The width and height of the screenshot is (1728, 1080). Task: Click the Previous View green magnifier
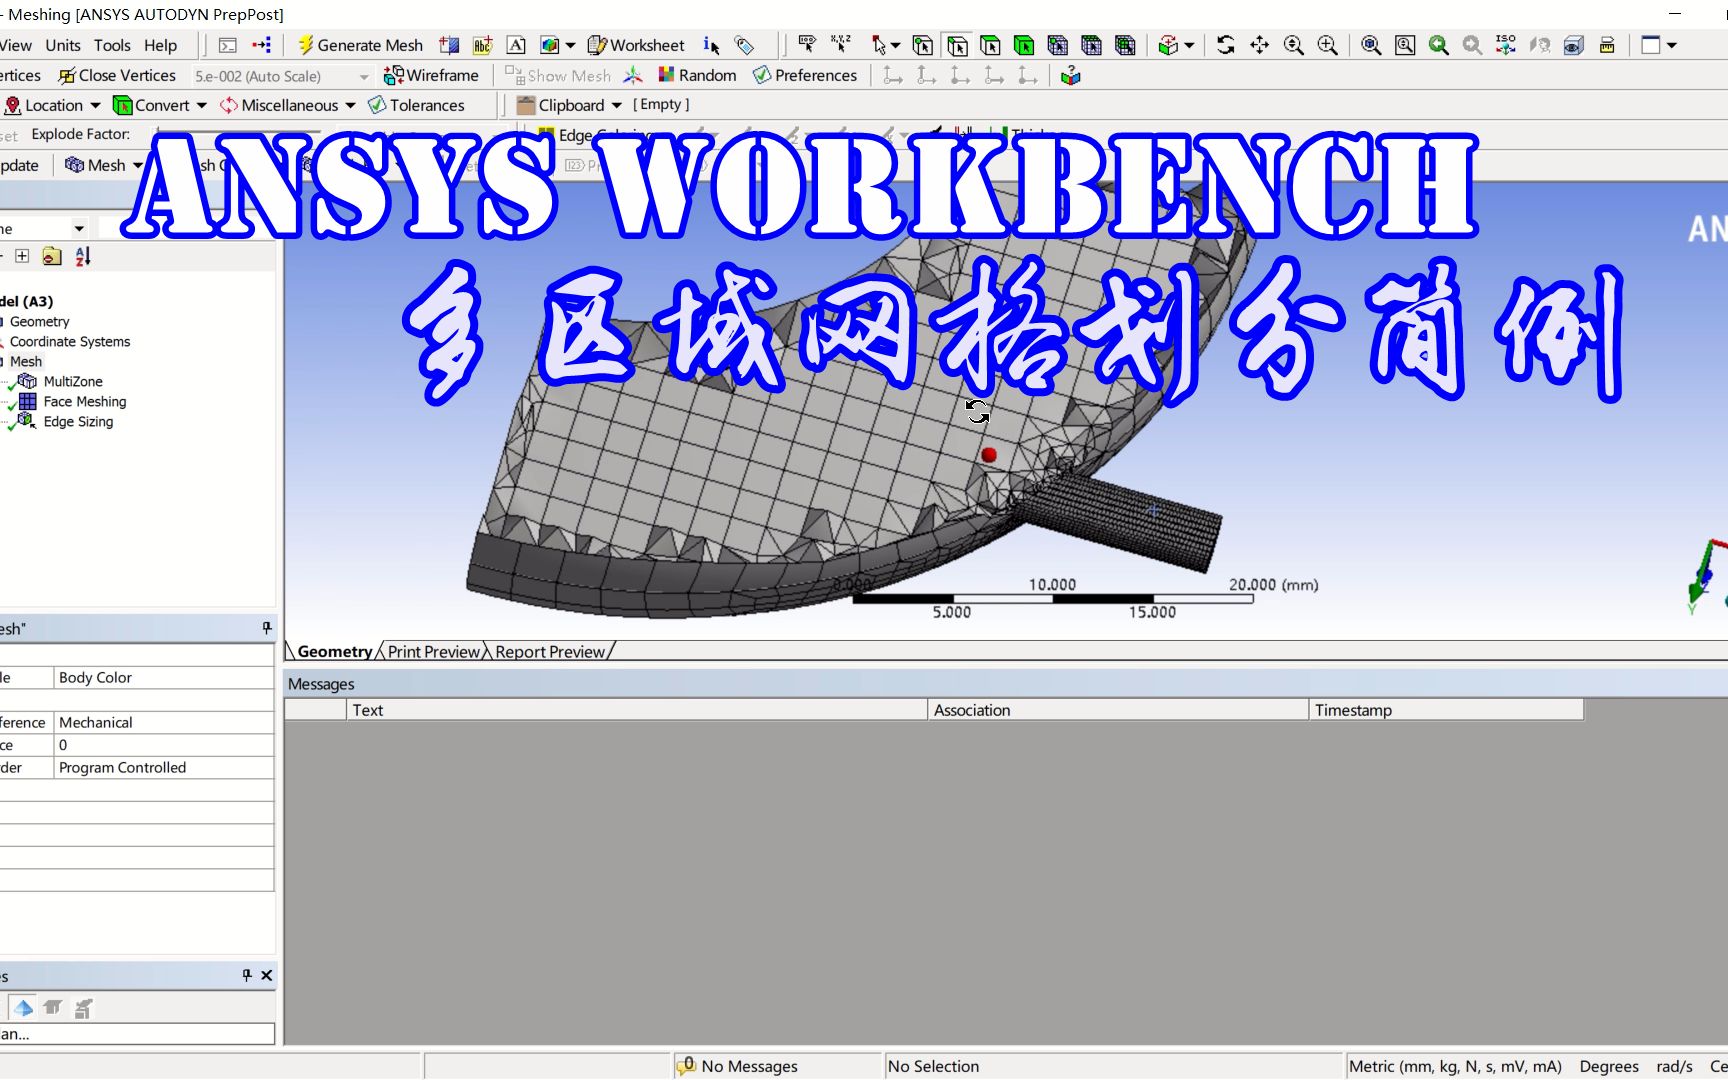(1439, 45)
